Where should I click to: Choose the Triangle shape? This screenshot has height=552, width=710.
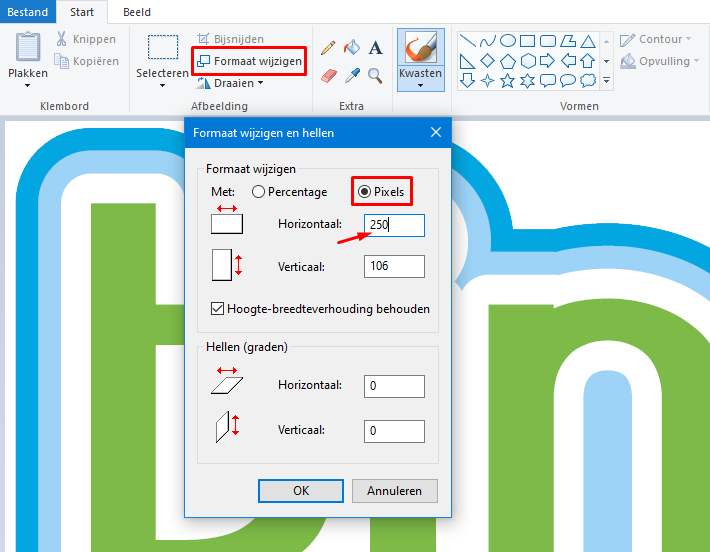tap(588, 41)
